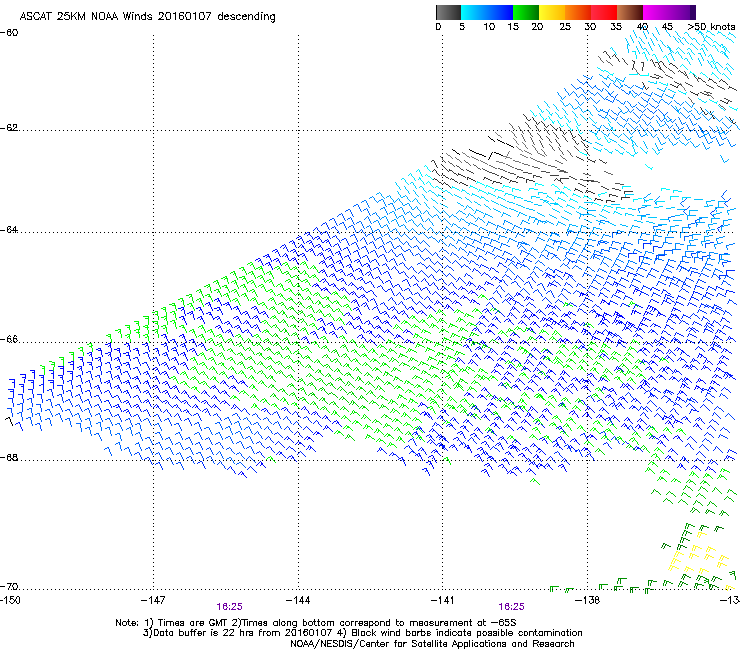Click the gray 0-5 knots color swatch
The image size is (740, 650).
(x=448, y=12)
